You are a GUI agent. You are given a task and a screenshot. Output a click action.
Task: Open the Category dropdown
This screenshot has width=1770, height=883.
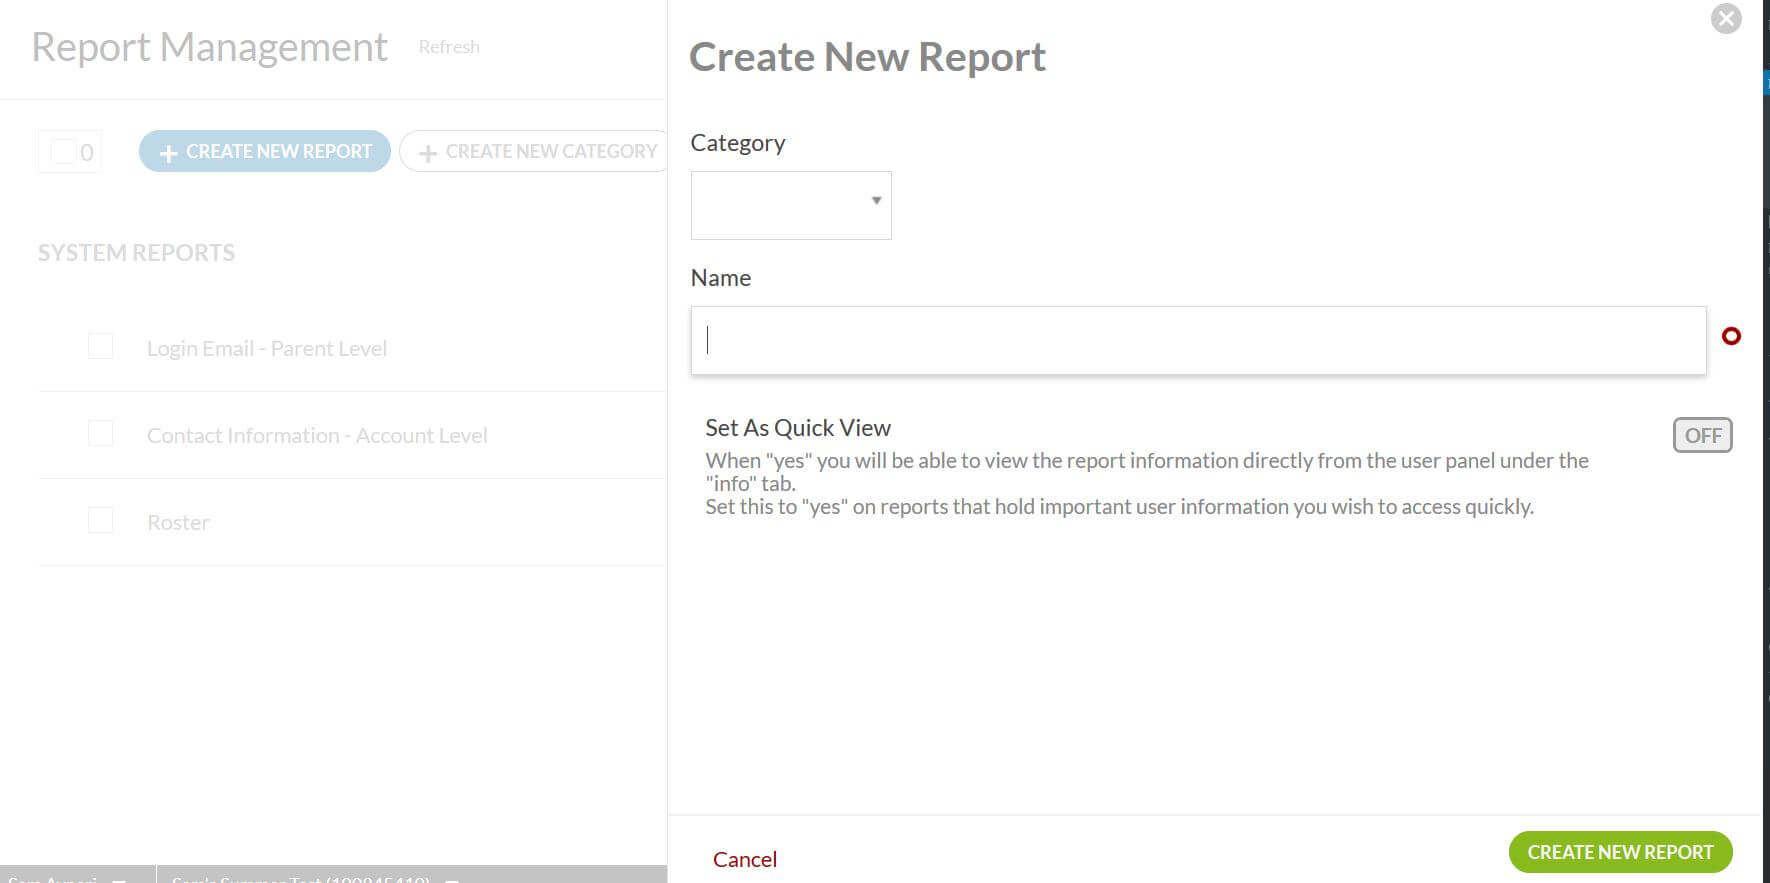(x=790, y=205)
